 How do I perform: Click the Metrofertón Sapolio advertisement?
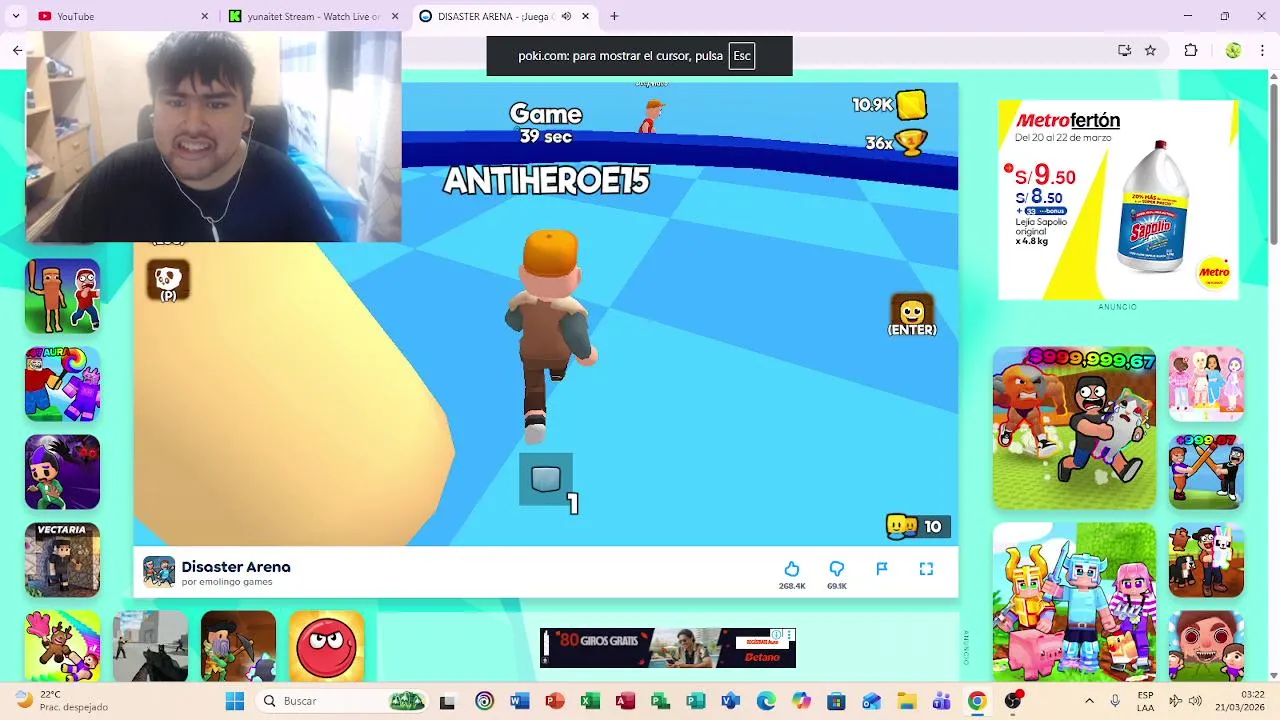click(x=1118, y=200)
